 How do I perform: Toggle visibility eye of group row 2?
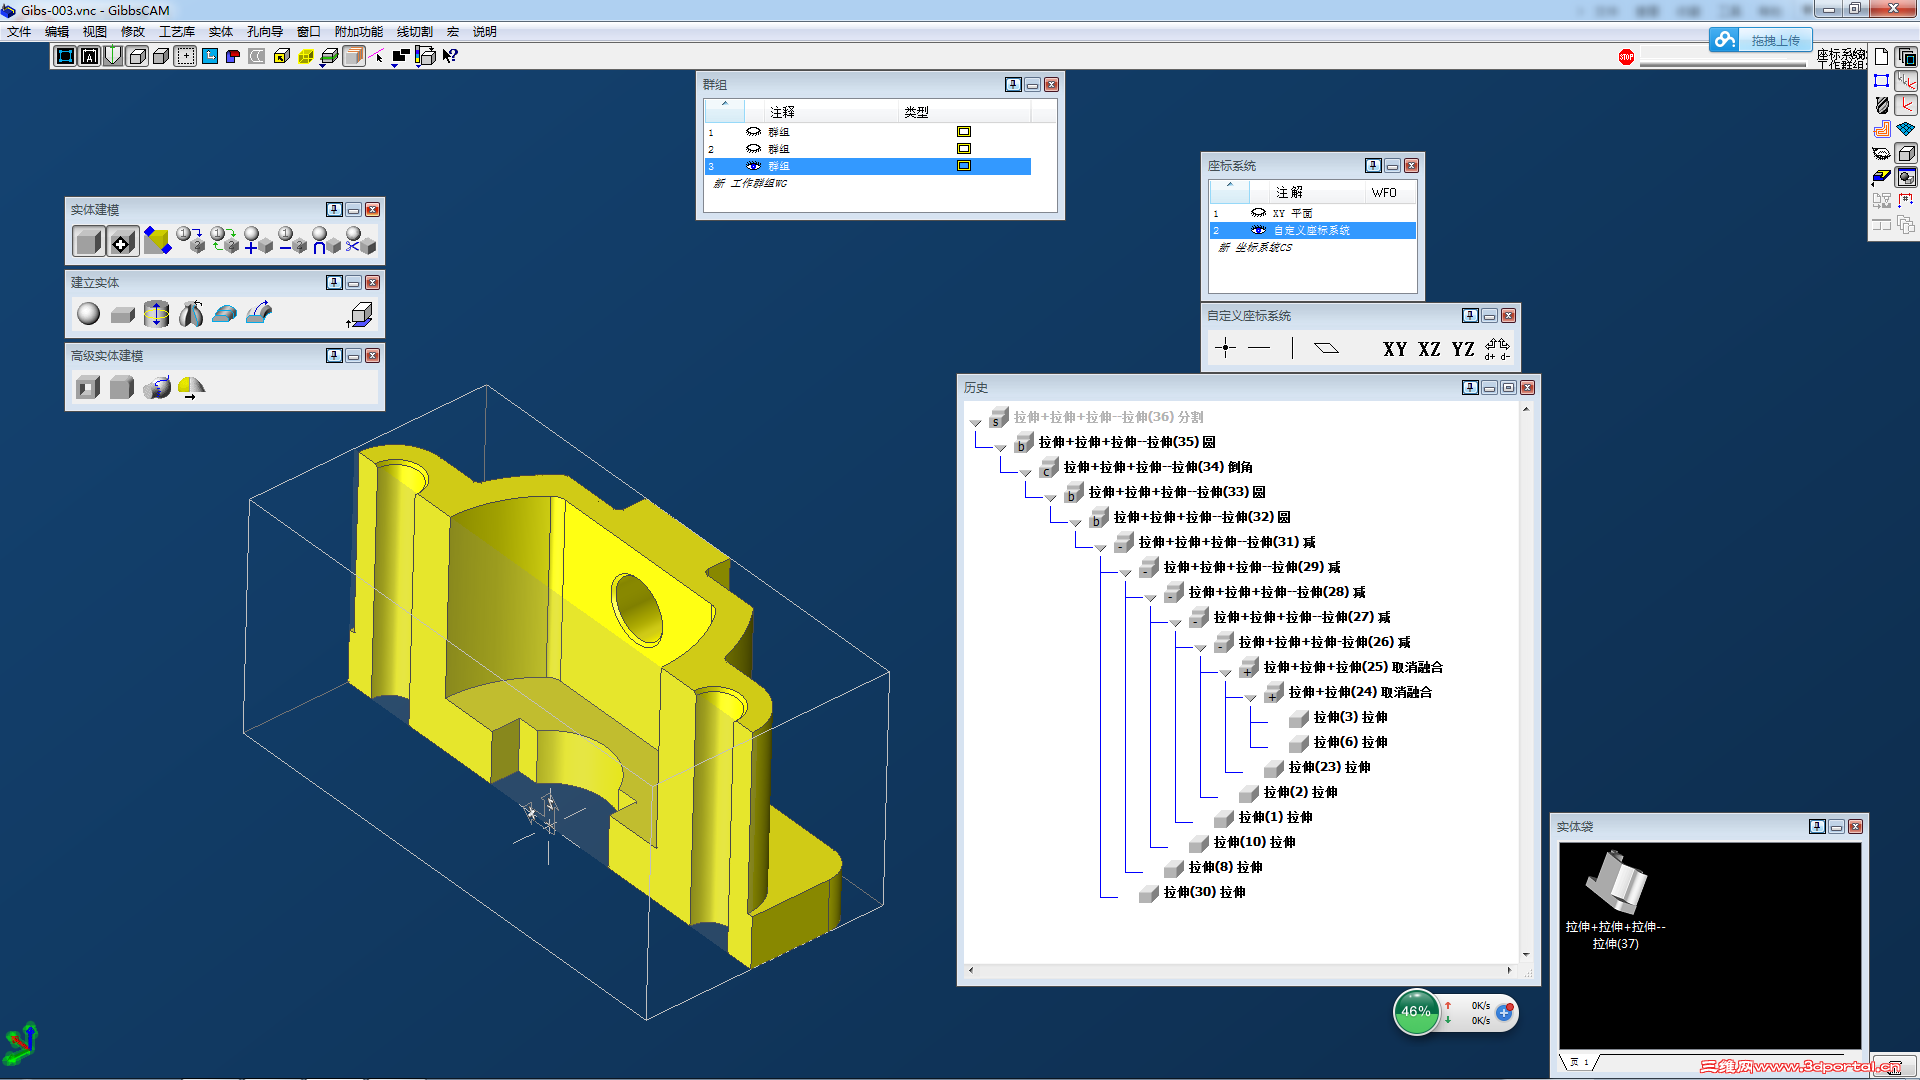coord(753,149)
